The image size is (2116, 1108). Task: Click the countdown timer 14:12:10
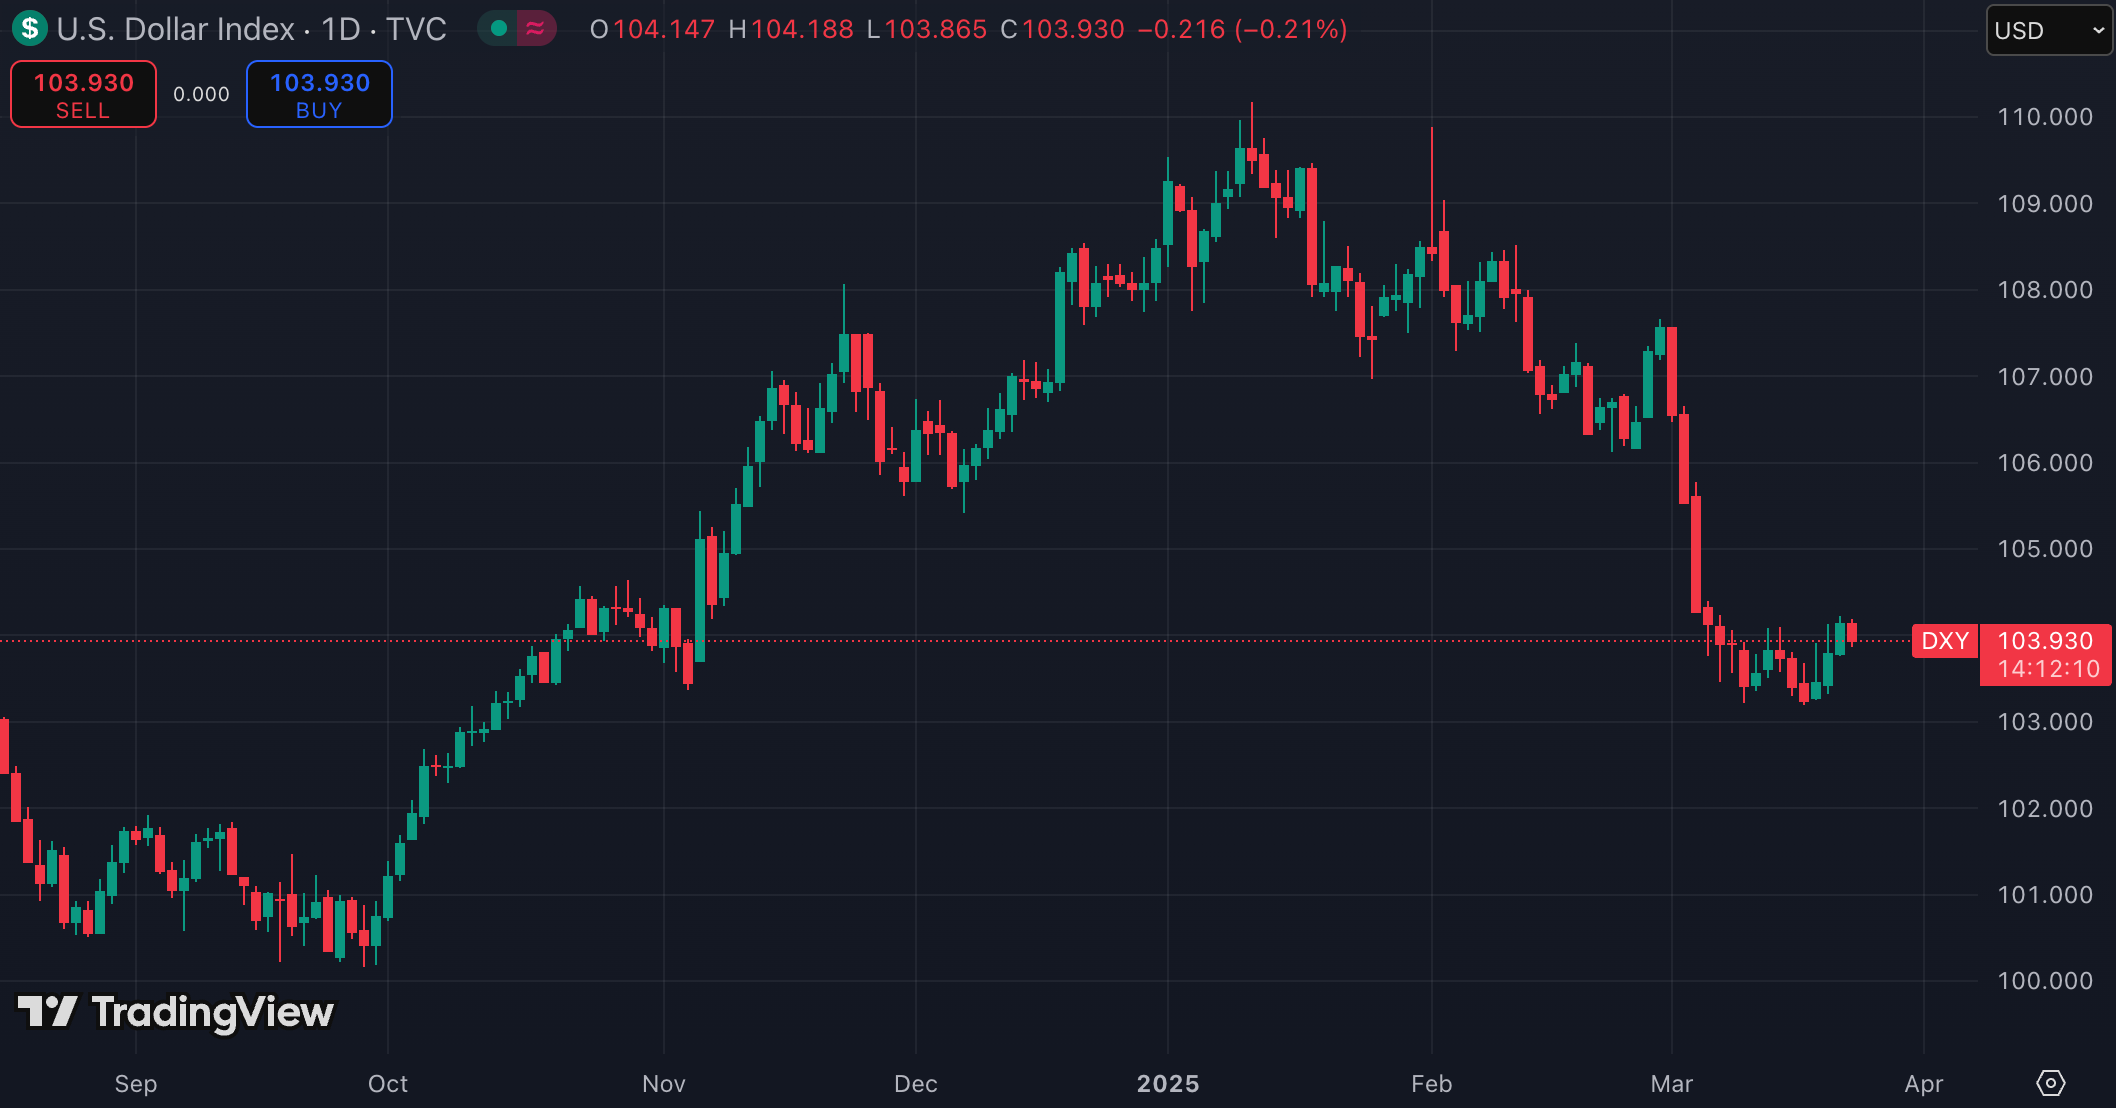point(2049,669)
